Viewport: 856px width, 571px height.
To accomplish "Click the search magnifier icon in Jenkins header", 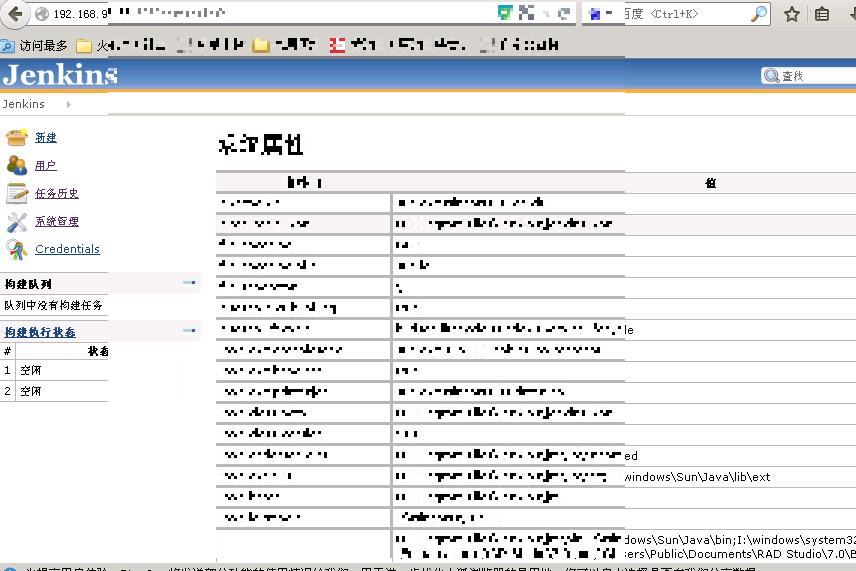I will click(x=771, y=76).
